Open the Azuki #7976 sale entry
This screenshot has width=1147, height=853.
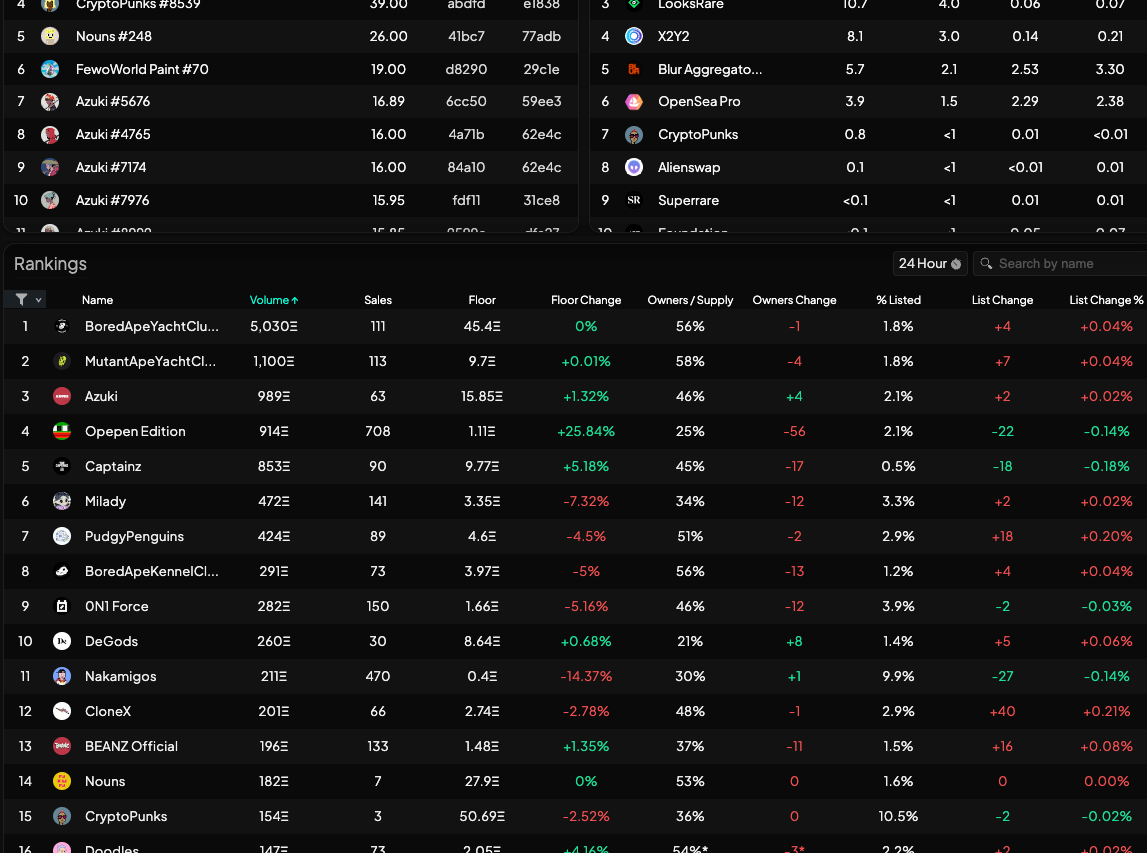[x=290, y=200]
